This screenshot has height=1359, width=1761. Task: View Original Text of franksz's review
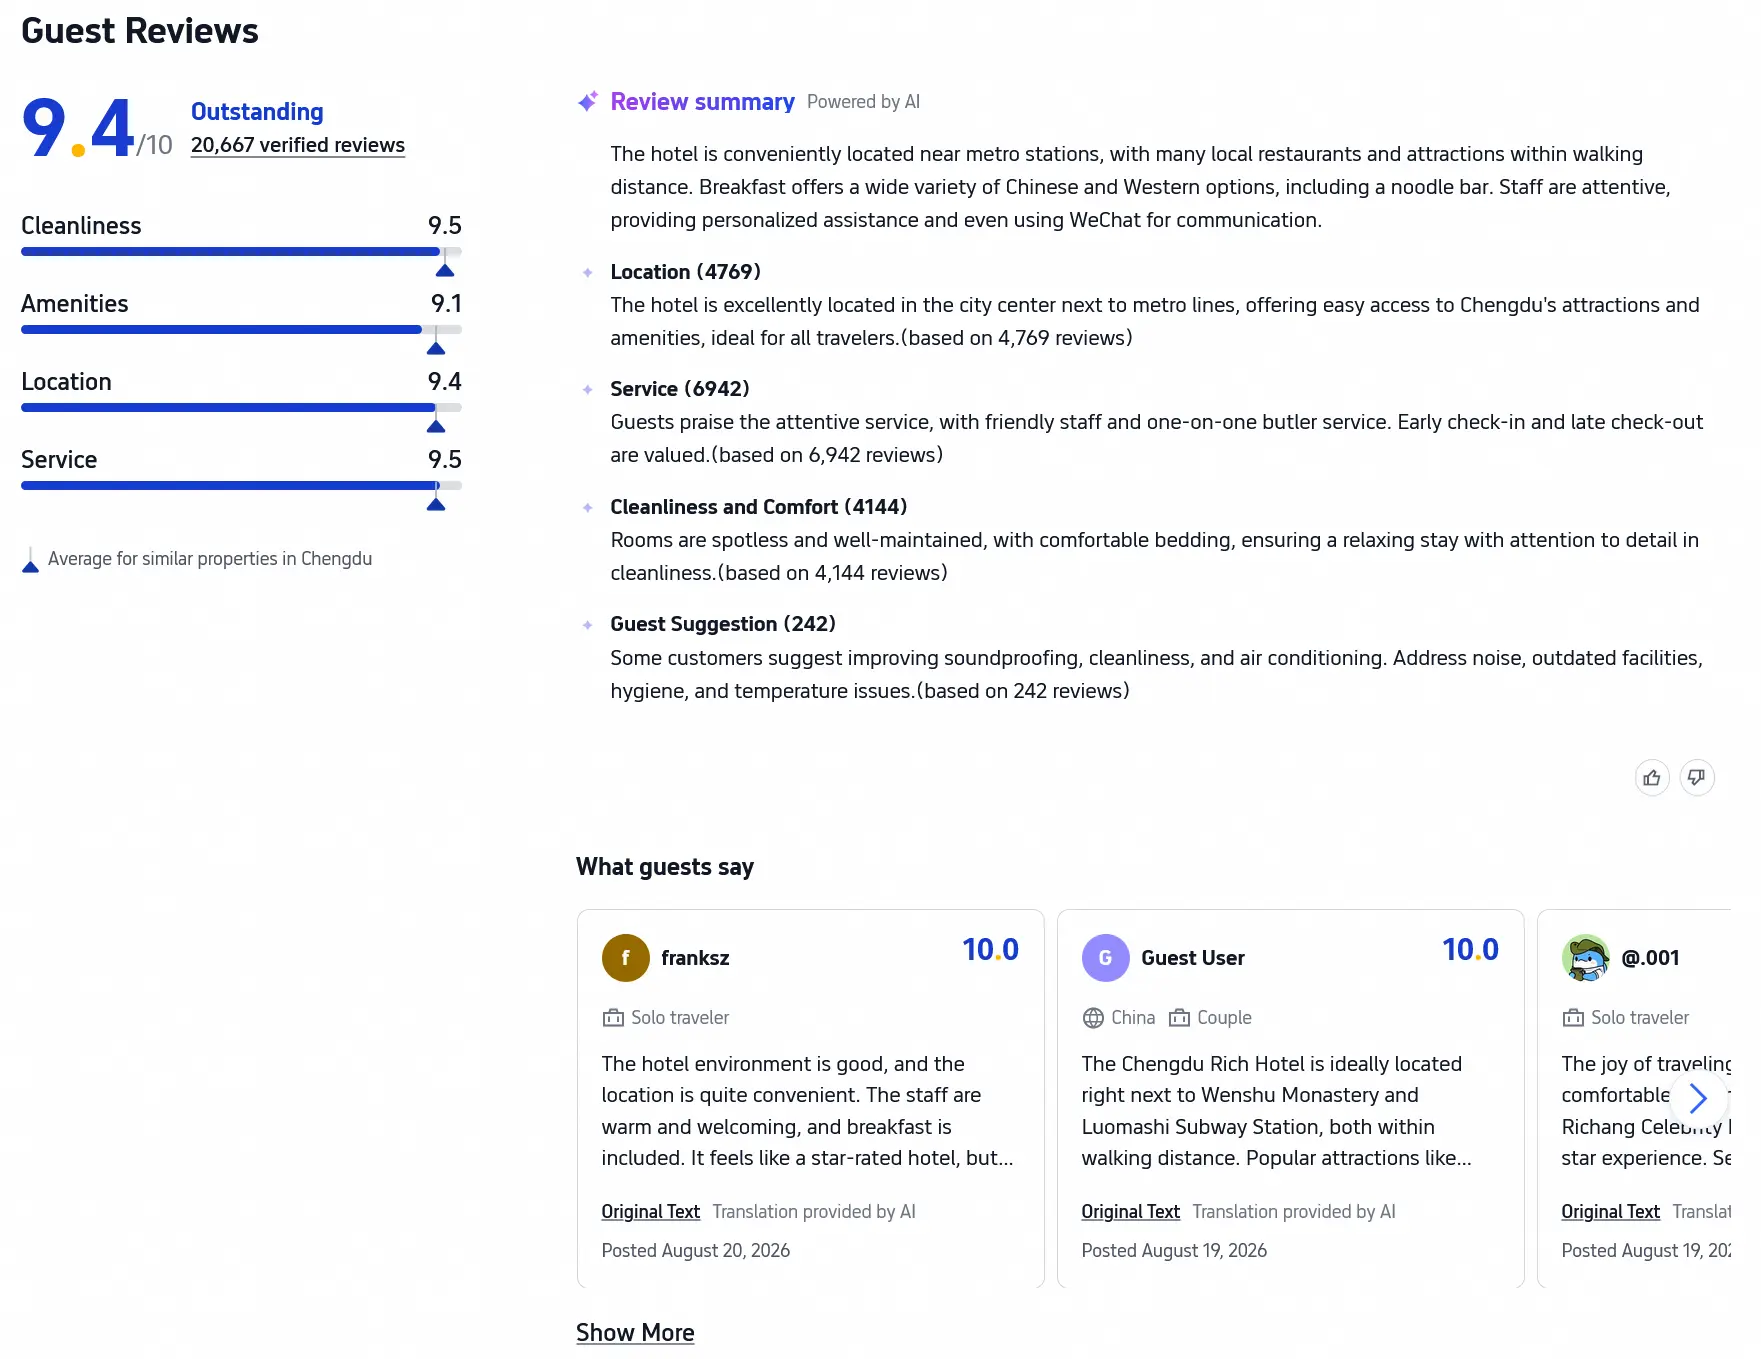651,1212
